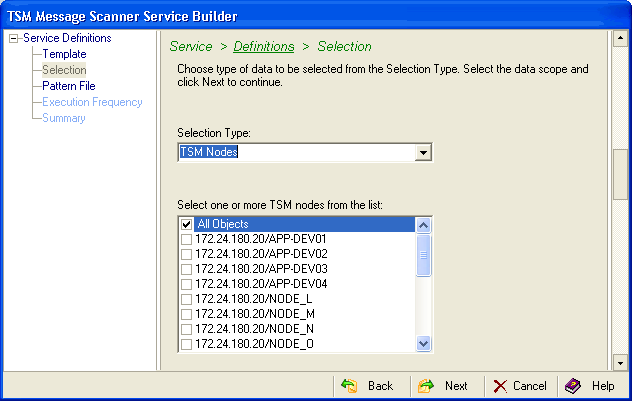The height and width of the screenshot is (401, 632).
Task: Click the red X Cancel icon
Action: [500, 386]
